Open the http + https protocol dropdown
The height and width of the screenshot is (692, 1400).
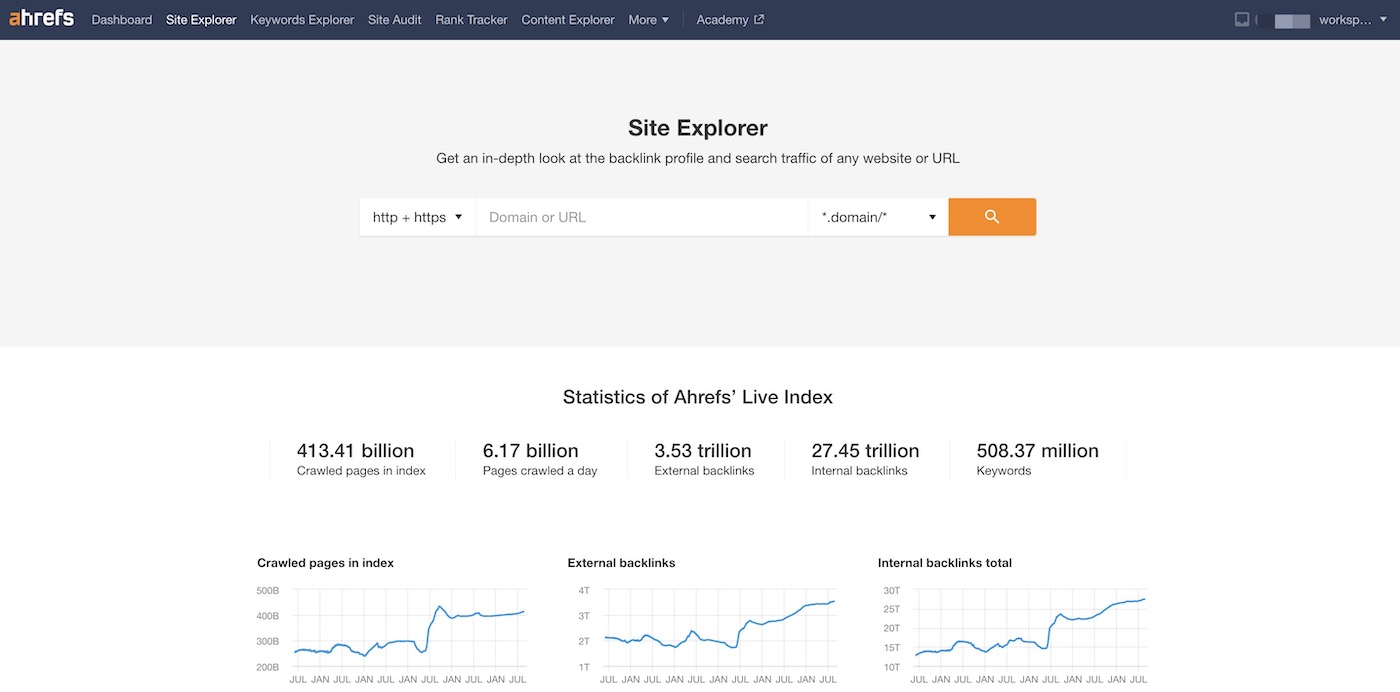pos(417,217)
